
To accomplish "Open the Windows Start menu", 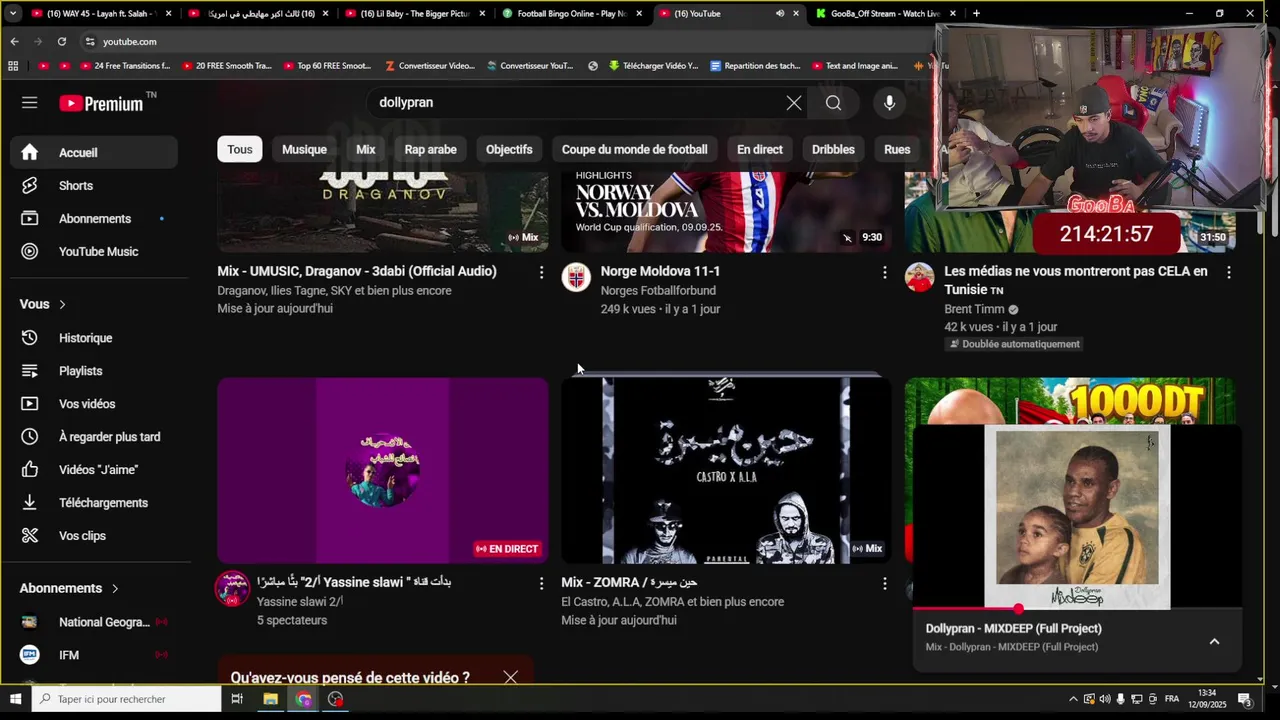I will [15, 699].
